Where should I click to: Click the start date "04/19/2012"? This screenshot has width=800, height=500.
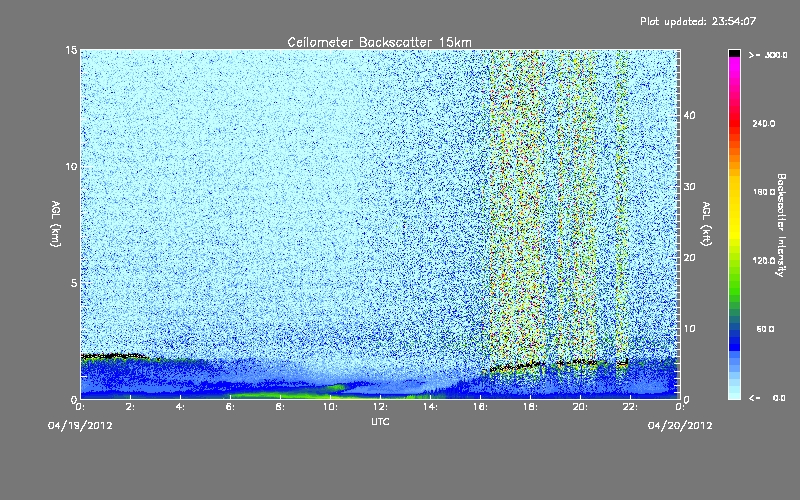coord(80,426)
